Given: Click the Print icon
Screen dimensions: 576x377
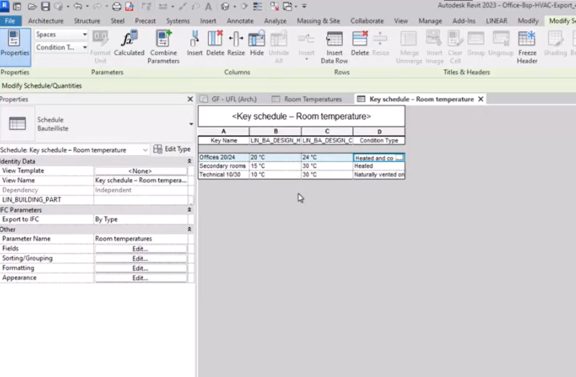Looking at the screenshot, I should 116,6.
